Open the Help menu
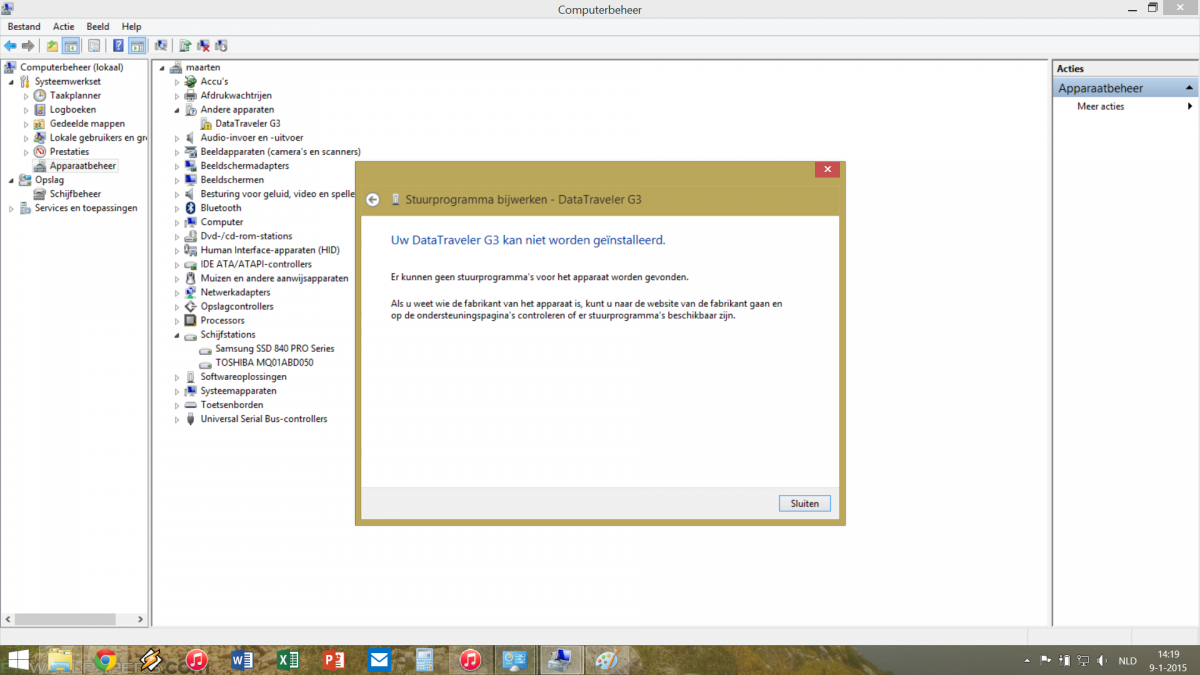 pos(132,26)
